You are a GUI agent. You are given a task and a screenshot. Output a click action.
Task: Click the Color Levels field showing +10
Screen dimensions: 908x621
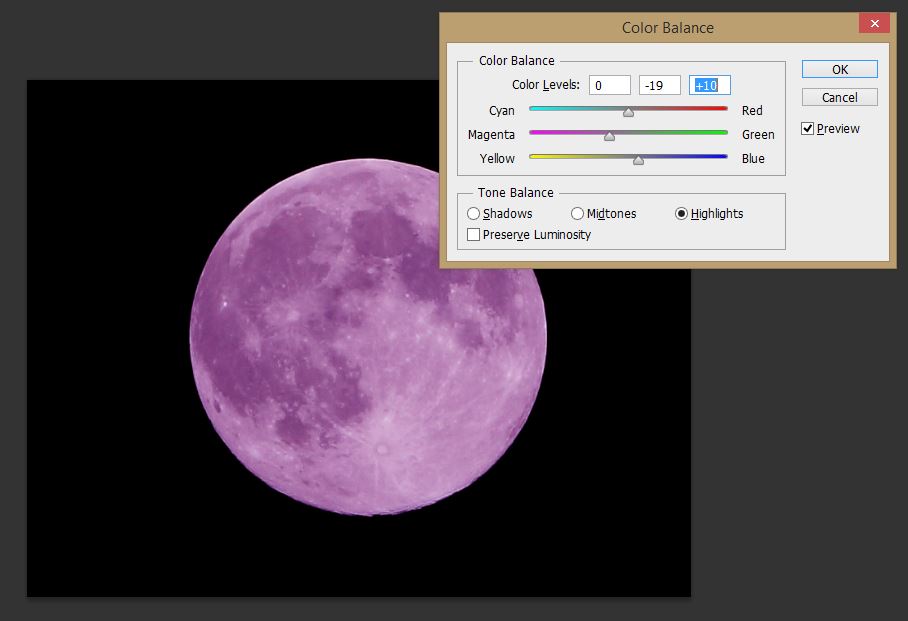pyautogui.click(x=709, y=86)
